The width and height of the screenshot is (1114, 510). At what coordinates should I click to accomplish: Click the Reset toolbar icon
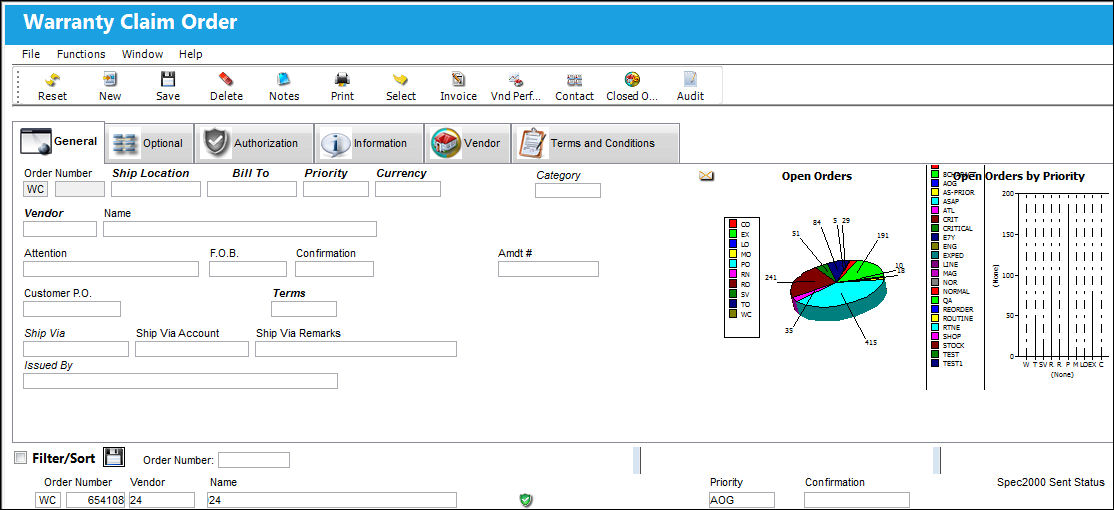[52, 87]
